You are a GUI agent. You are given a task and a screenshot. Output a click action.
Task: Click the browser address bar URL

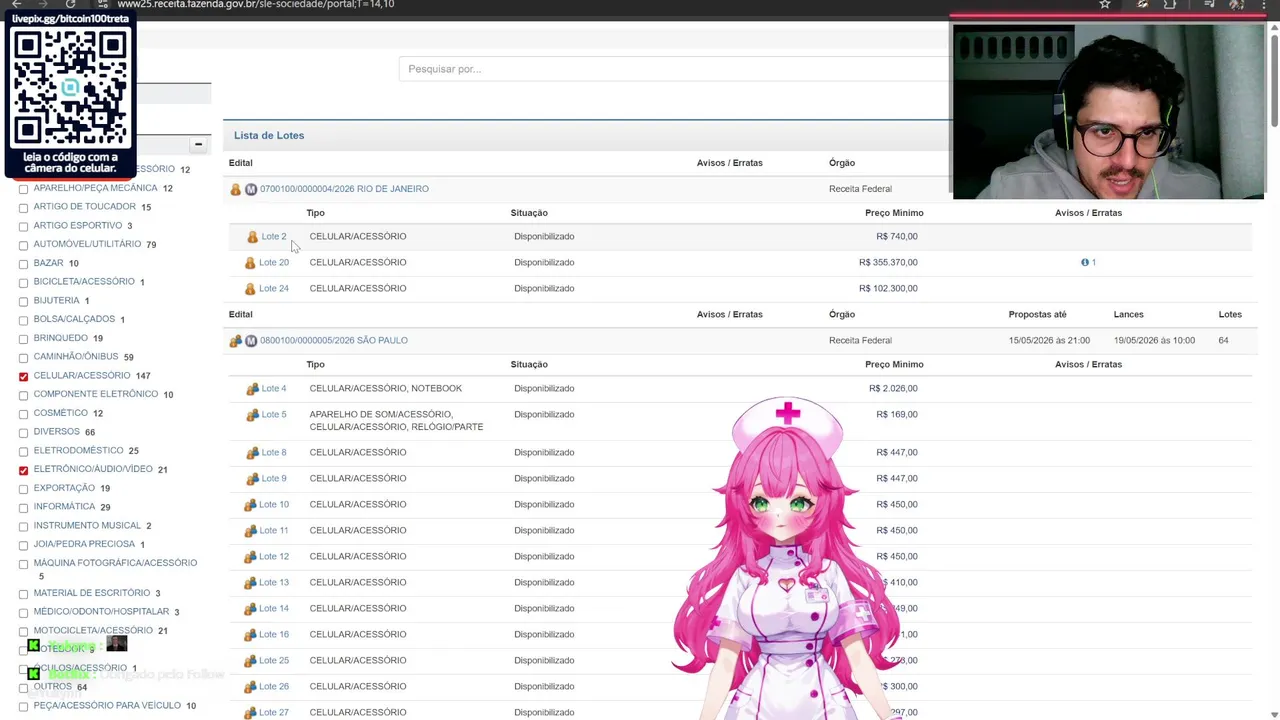click(x=255, y=5)
